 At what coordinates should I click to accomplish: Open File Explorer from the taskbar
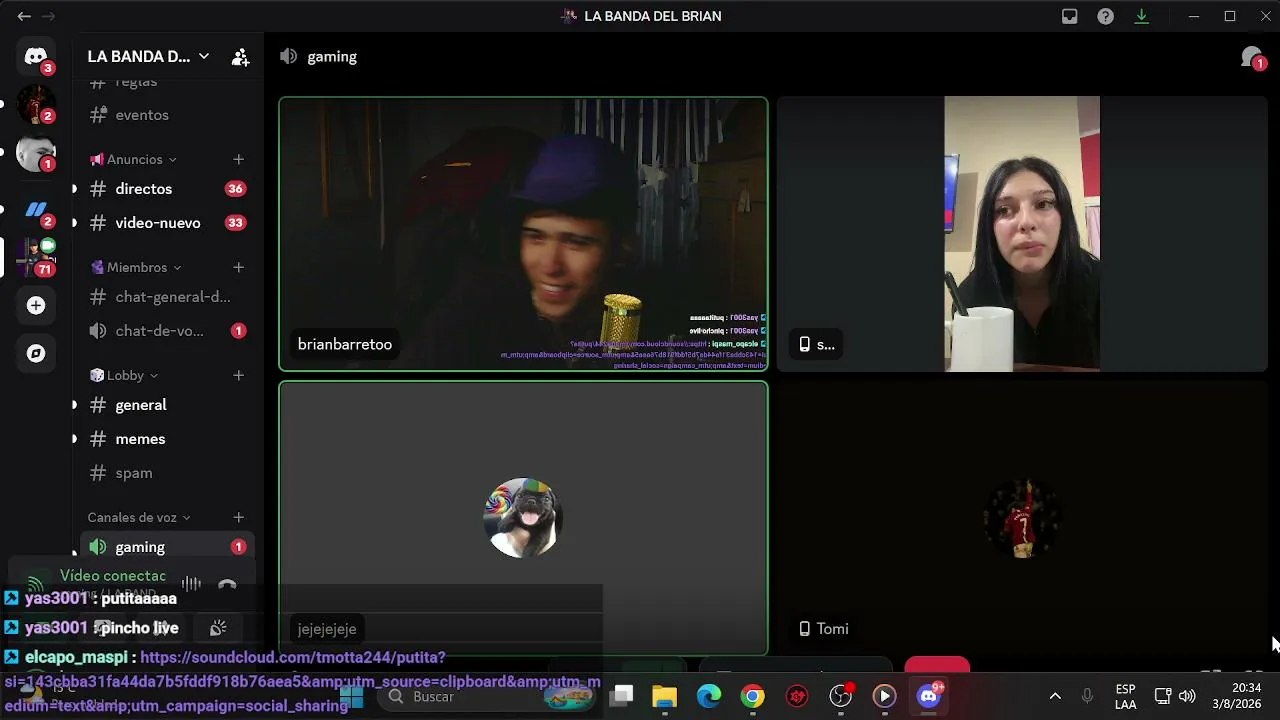tap(664, 696)
